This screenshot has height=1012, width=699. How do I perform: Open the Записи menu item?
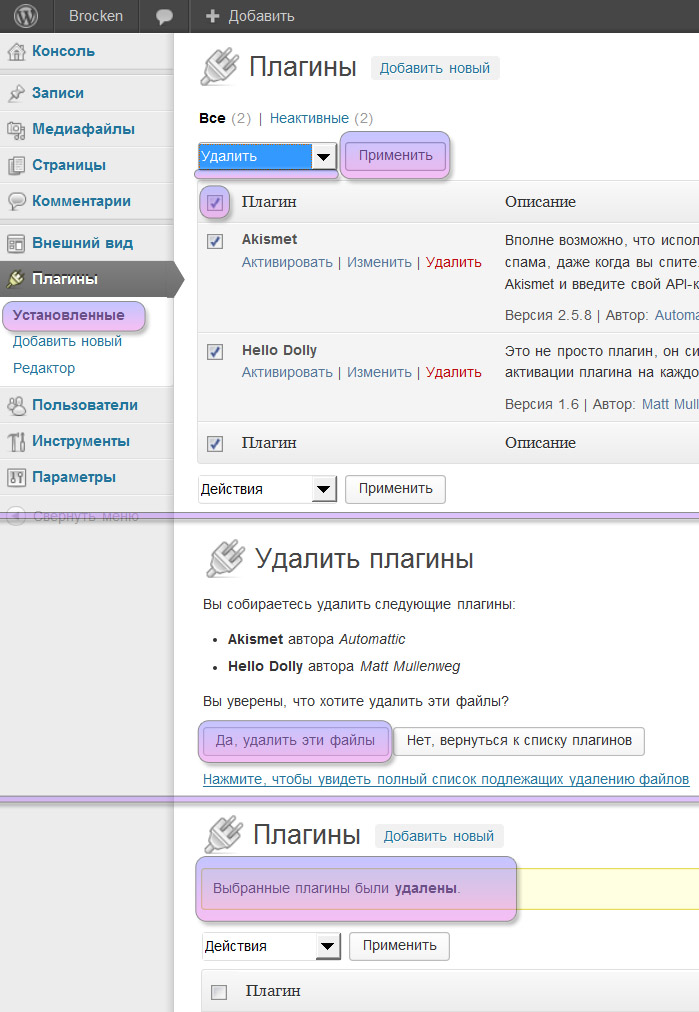click(58, 93)
